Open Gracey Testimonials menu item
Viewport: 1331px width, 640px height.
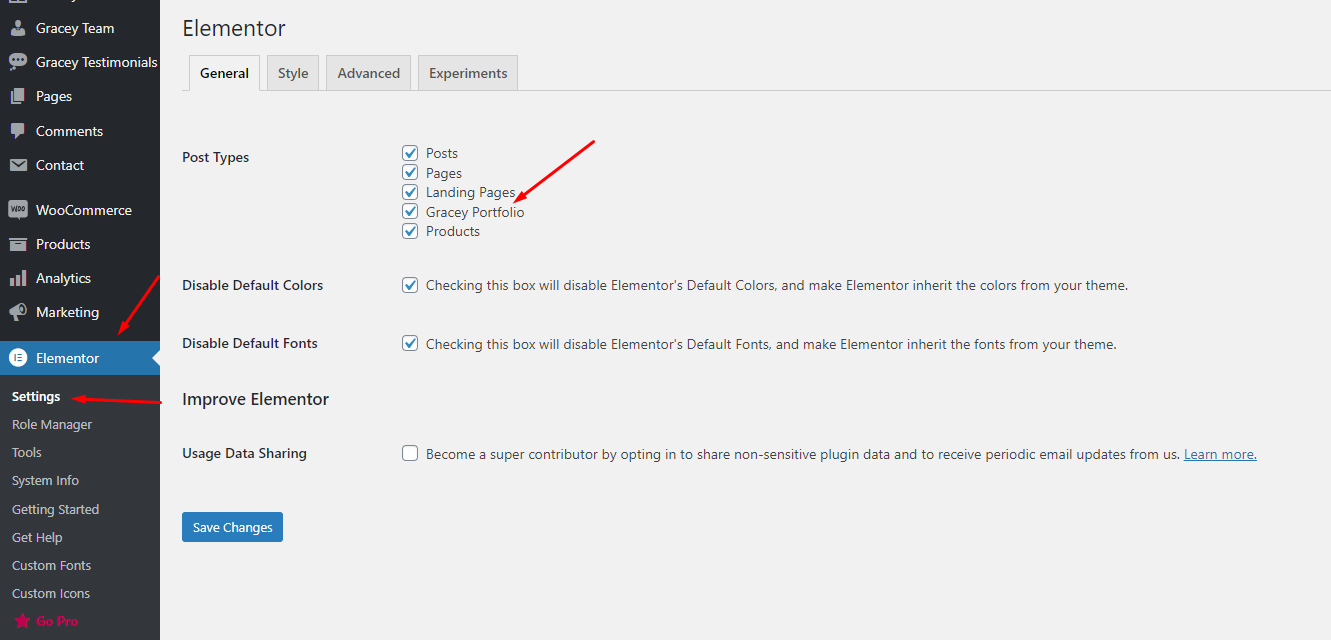[x=80, y=62]
